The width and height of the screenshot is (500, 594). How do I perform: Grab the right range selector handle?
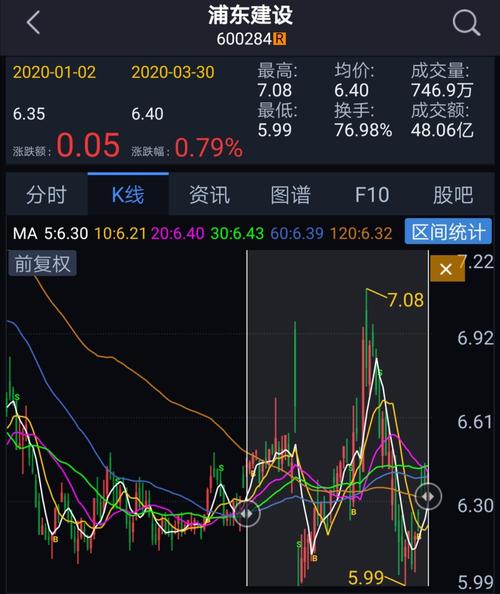428,496
